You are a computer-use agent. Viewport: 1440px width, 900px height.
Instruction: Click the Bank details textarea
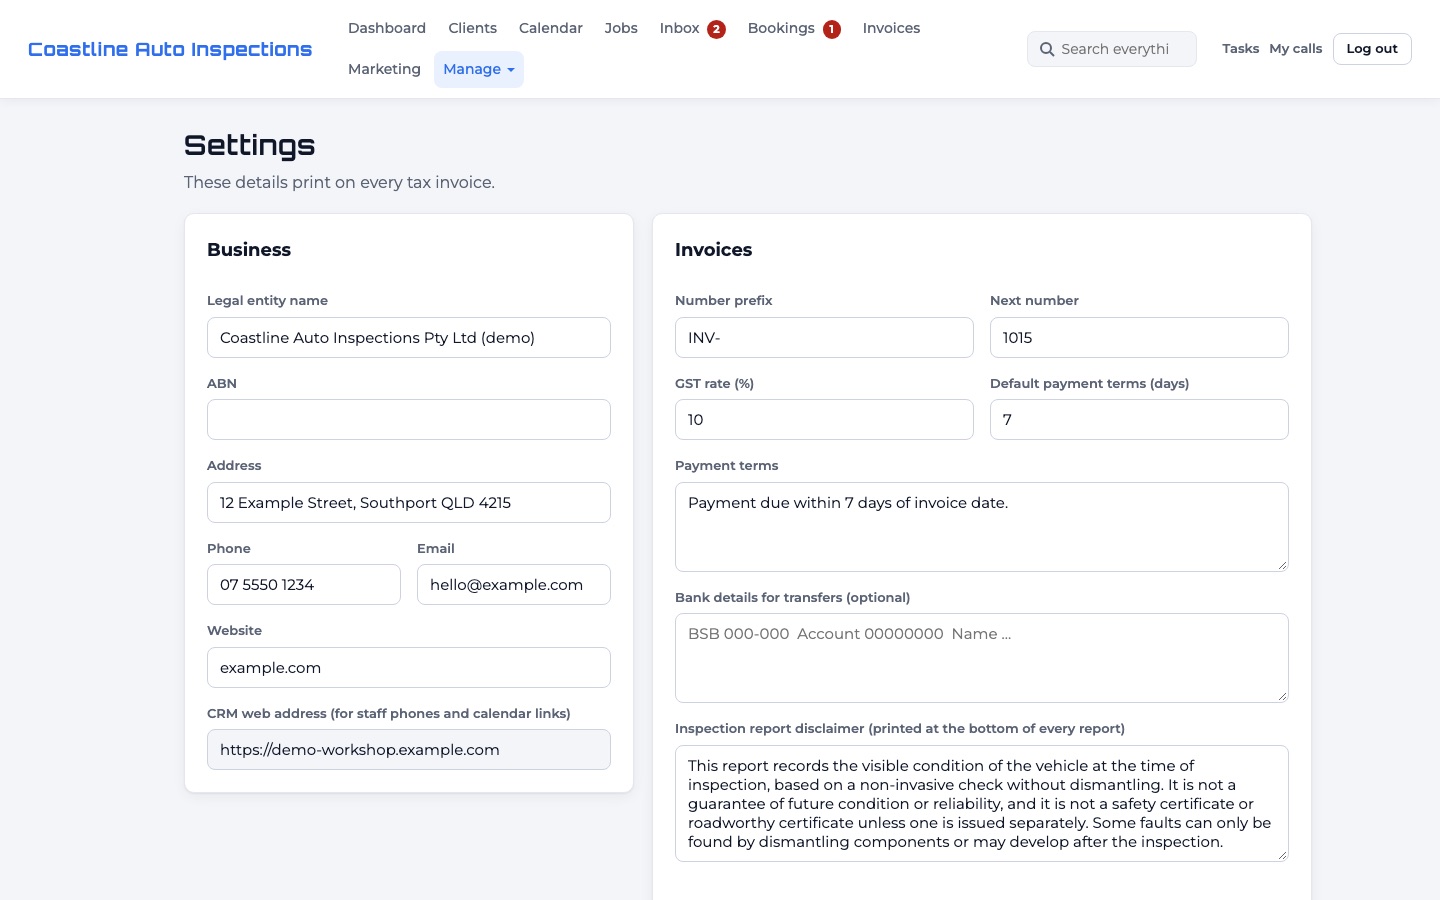[x=982, y=658]
